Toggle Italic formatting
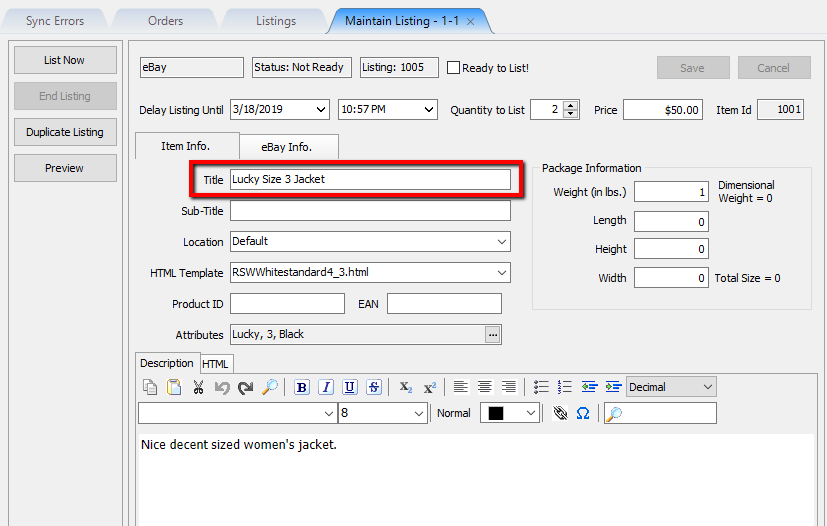 (326, 387)
